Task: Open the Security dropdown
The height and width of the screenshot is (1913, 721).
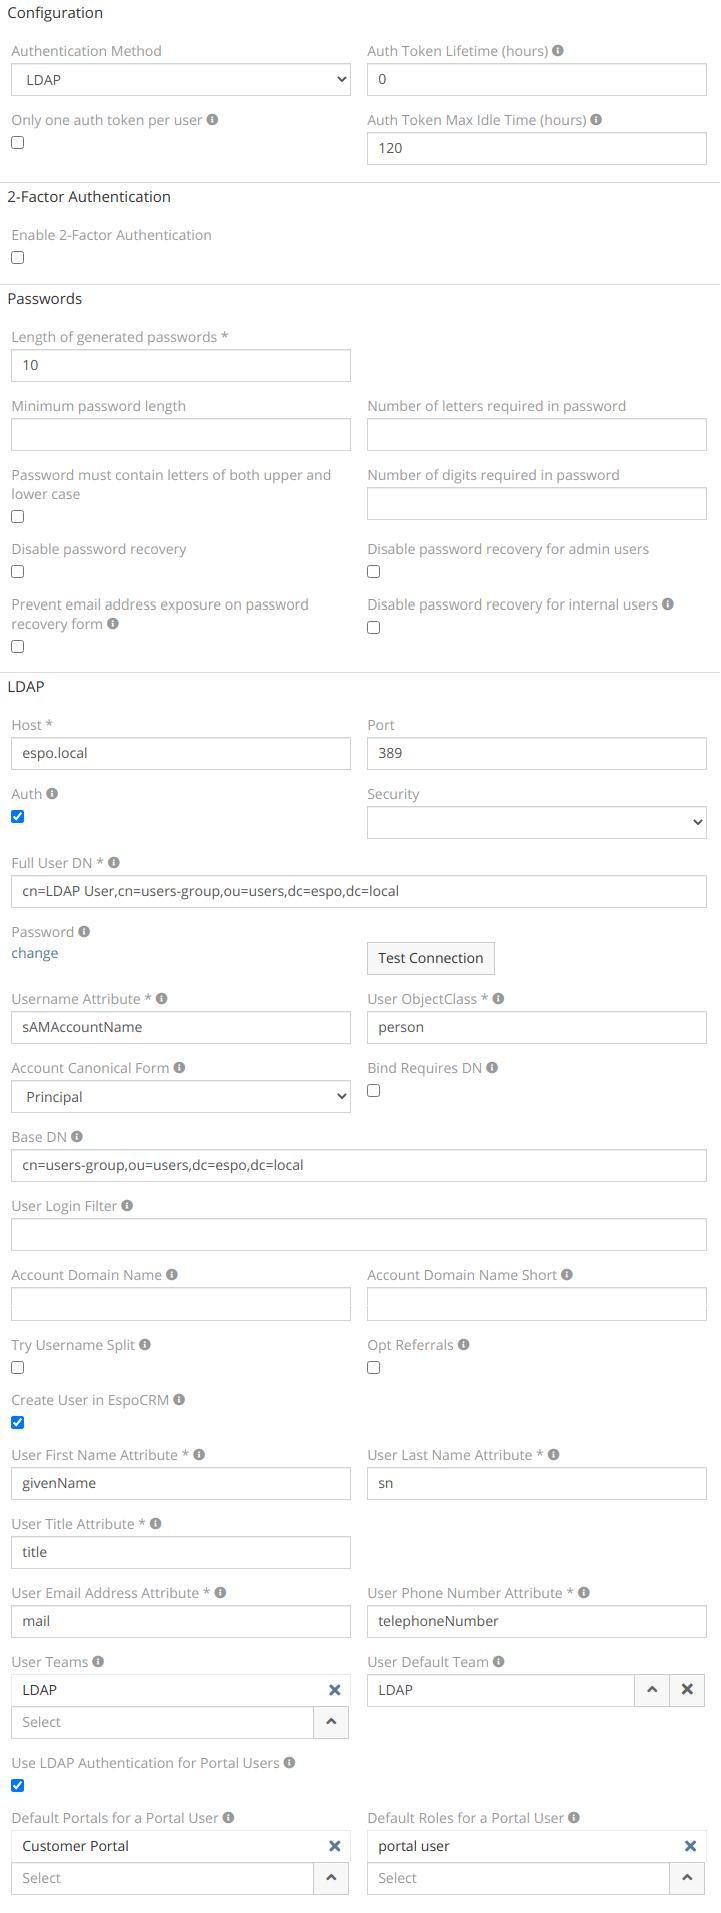Action: (537, 823)
